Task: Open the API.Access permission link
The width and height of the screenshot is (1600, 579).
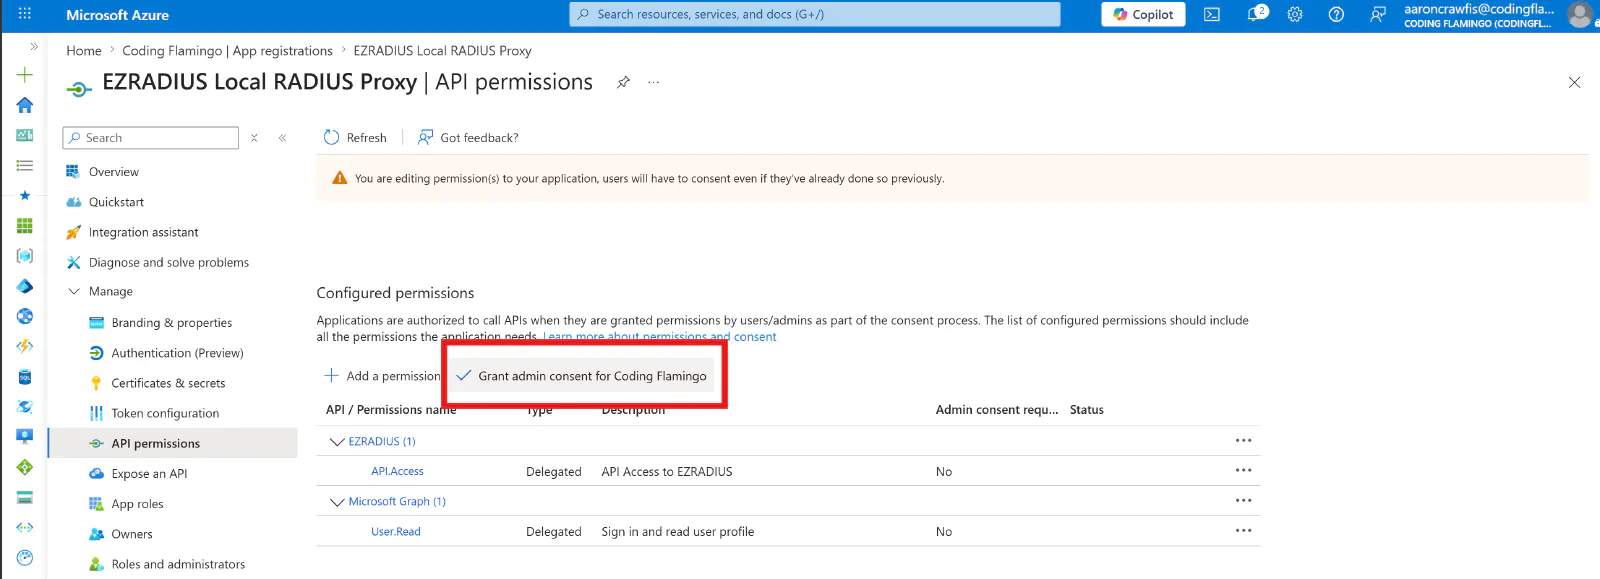Action: [x=397, y=471]
